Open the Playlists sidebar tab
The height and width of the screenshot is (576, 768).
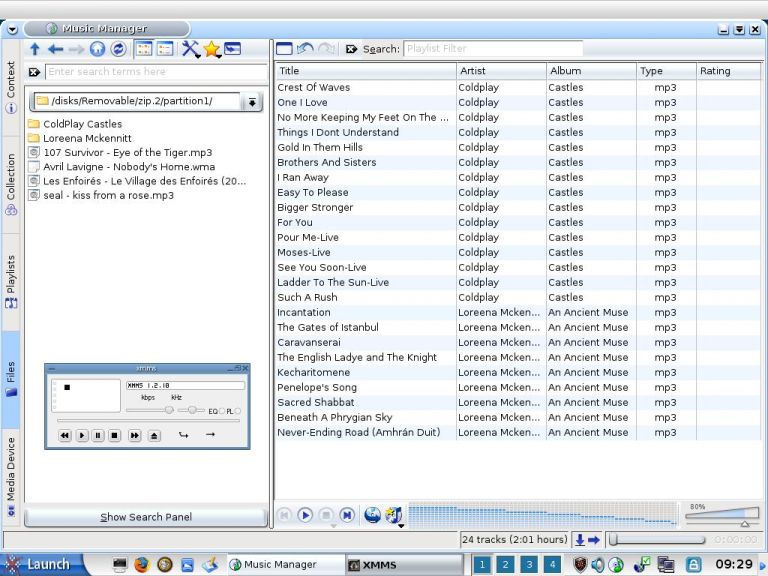pos(11,282)
